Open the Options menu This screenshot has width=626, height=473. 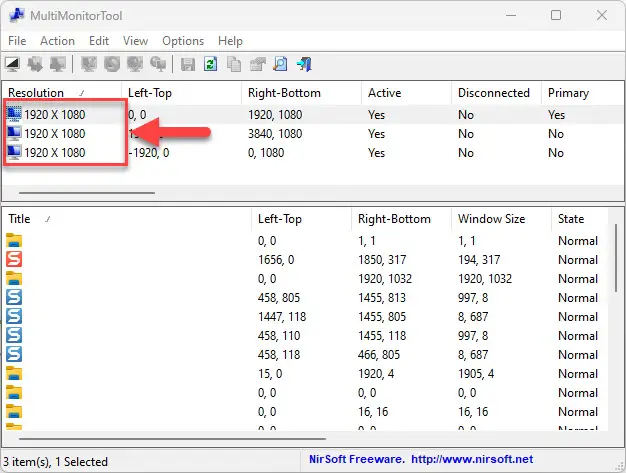coord(183,41)
